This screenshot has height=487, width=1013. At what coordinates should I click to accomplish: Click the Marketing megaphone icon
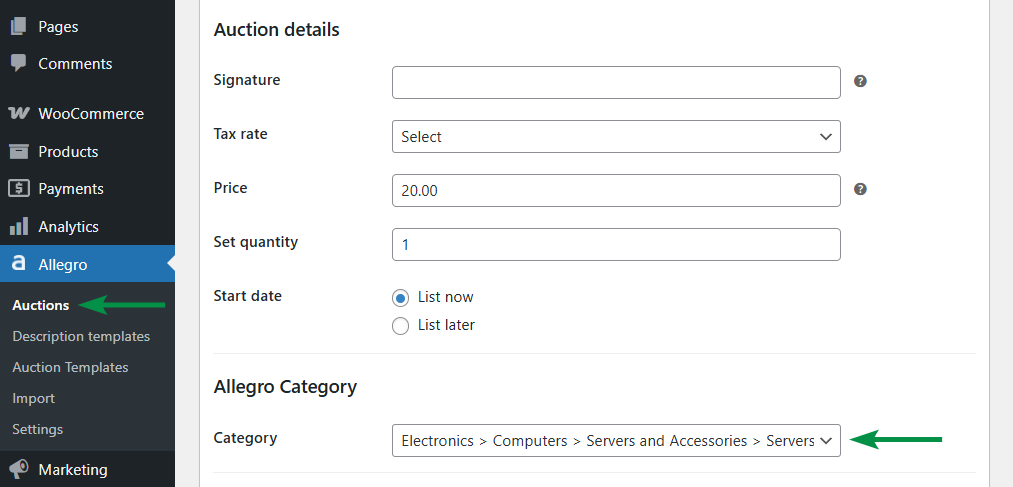[19, 470]
